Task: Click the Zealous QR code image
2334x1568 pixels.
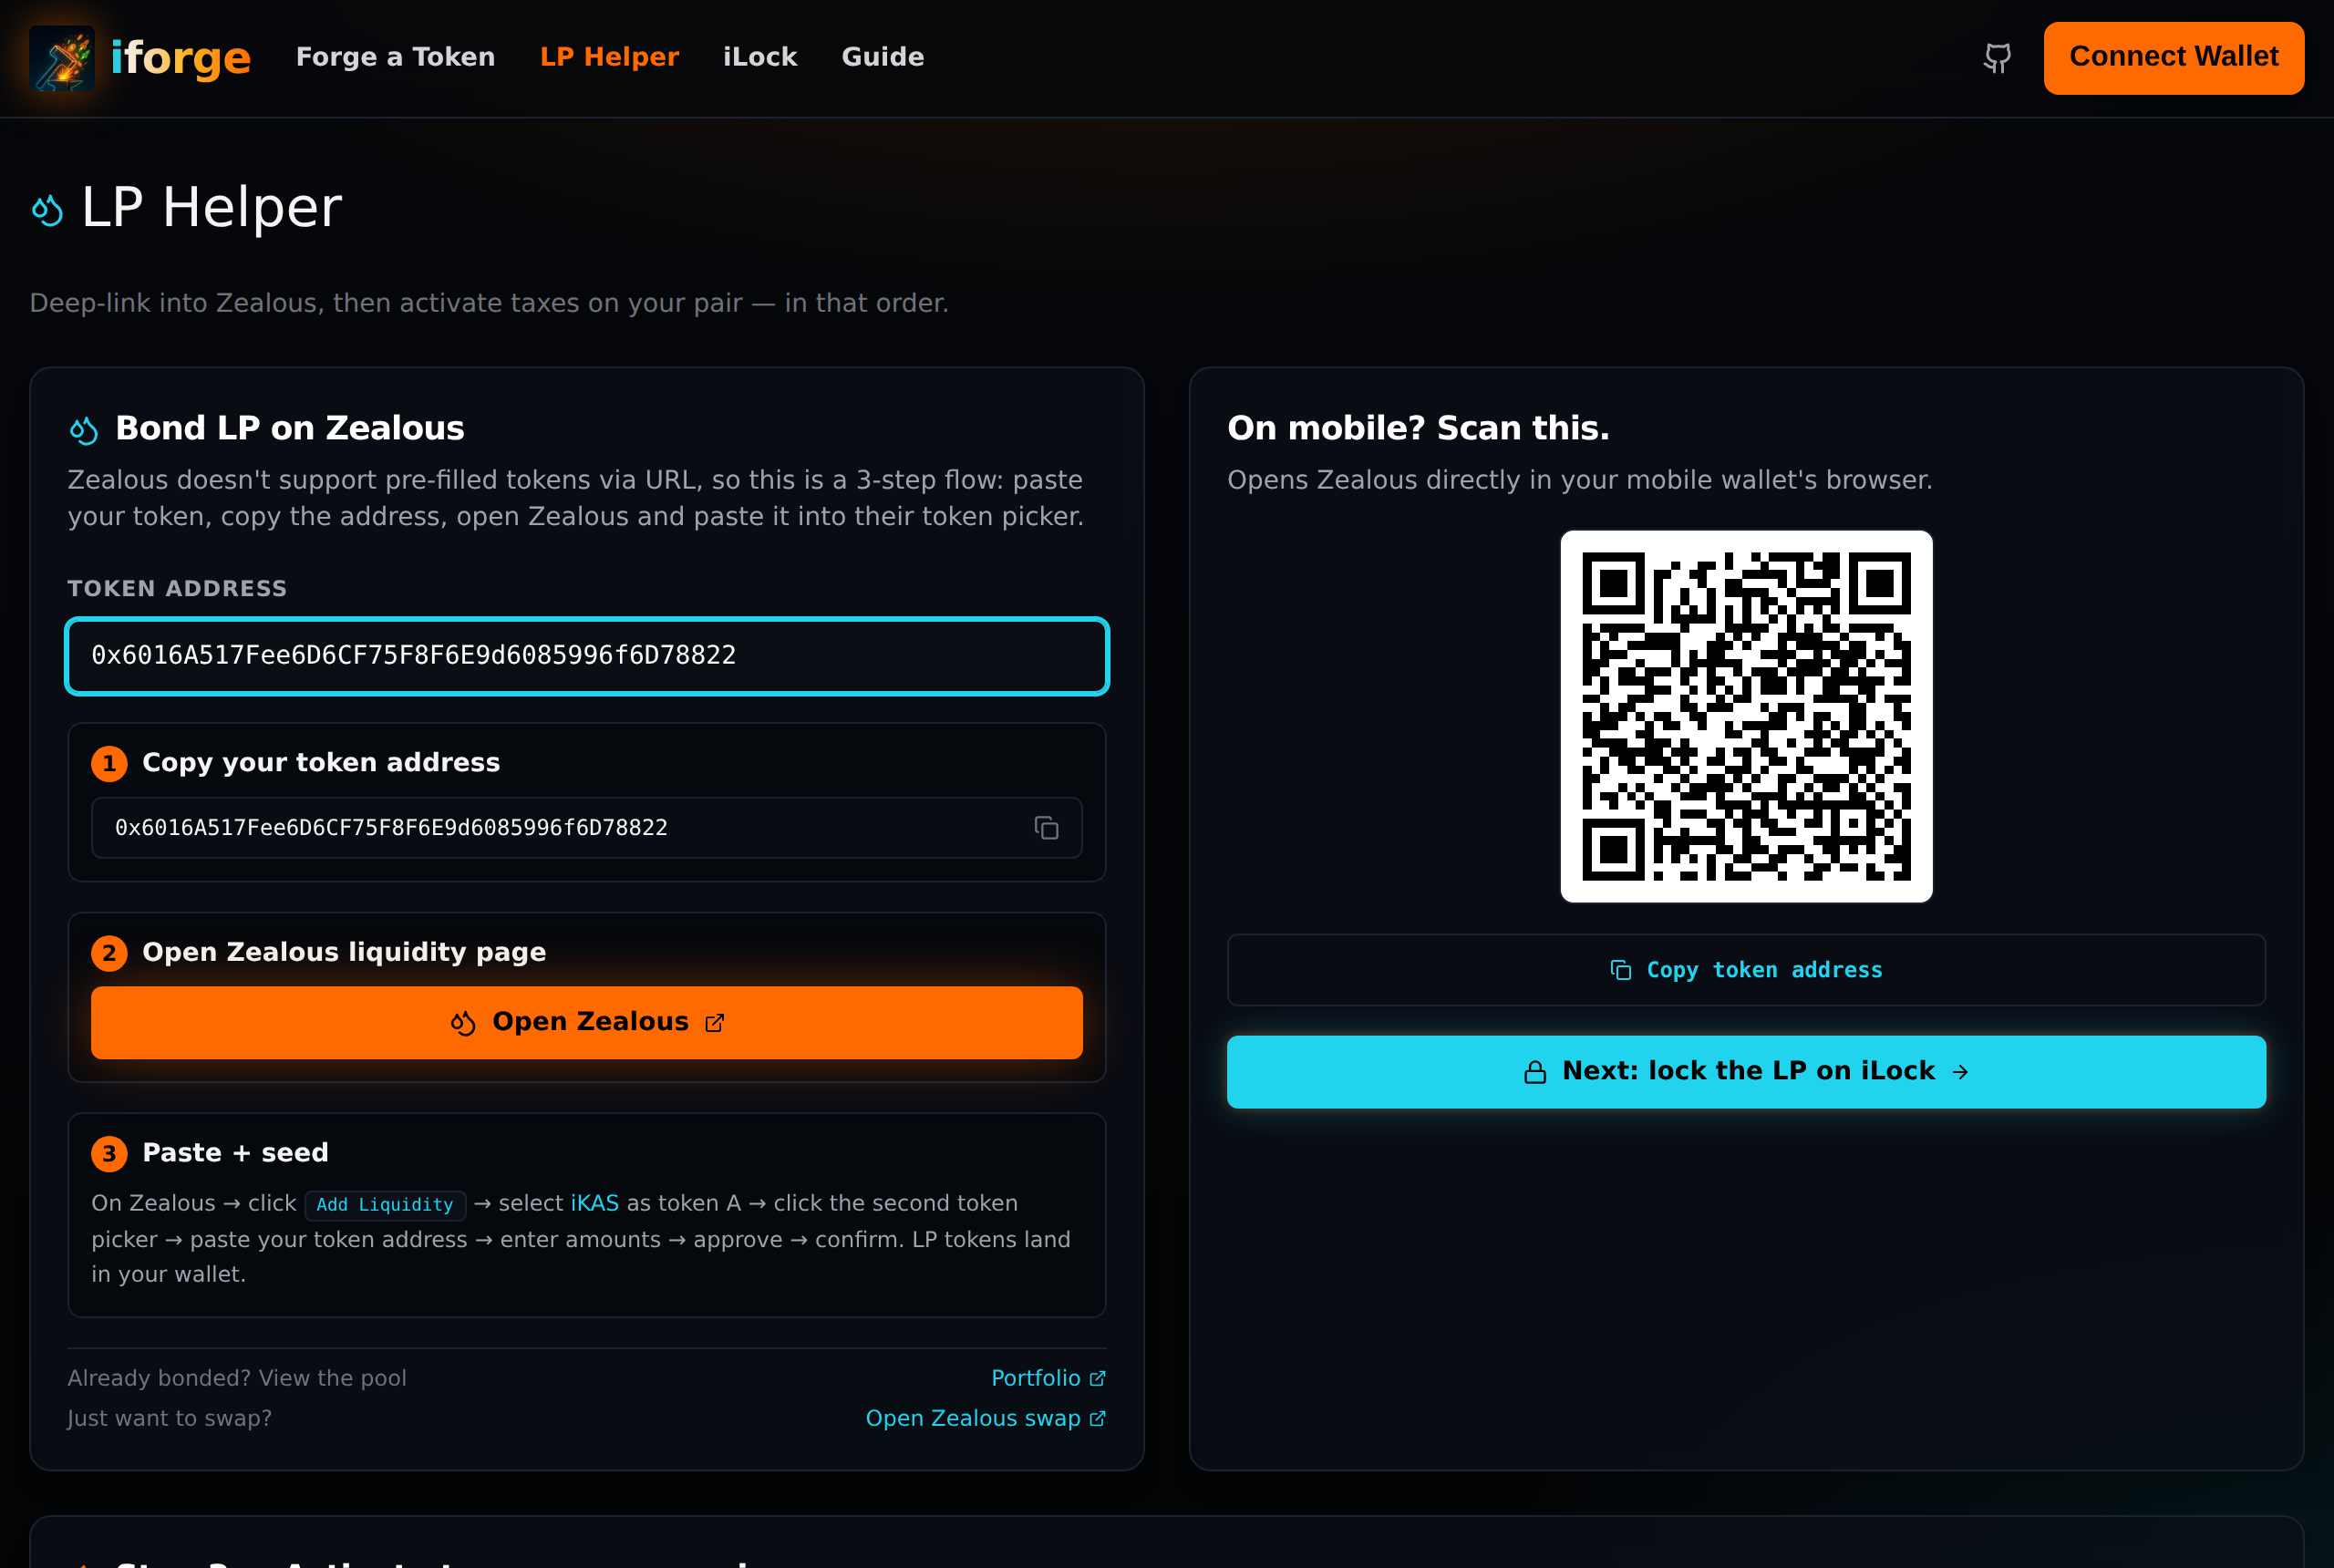Action: [x=1745, y=716]
